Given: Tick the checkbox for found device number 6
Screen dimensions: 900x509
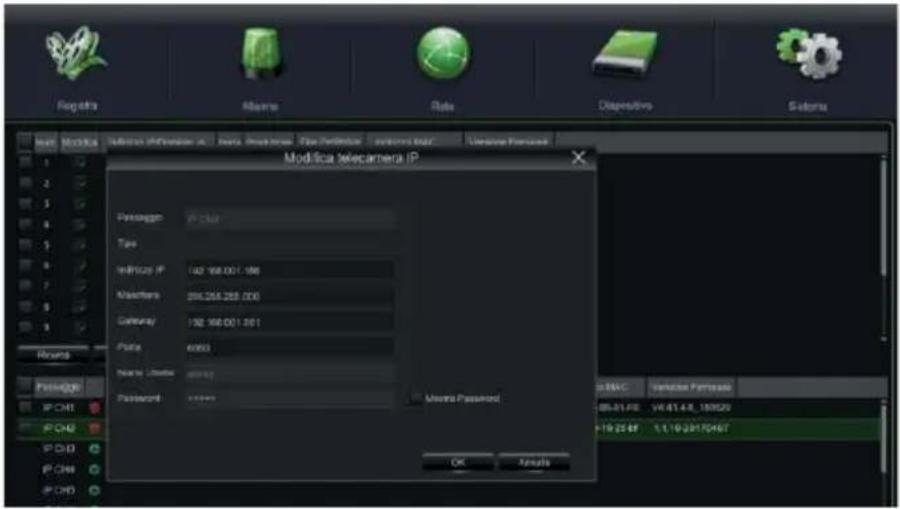Looking at the screenshot, I should 25,266.
